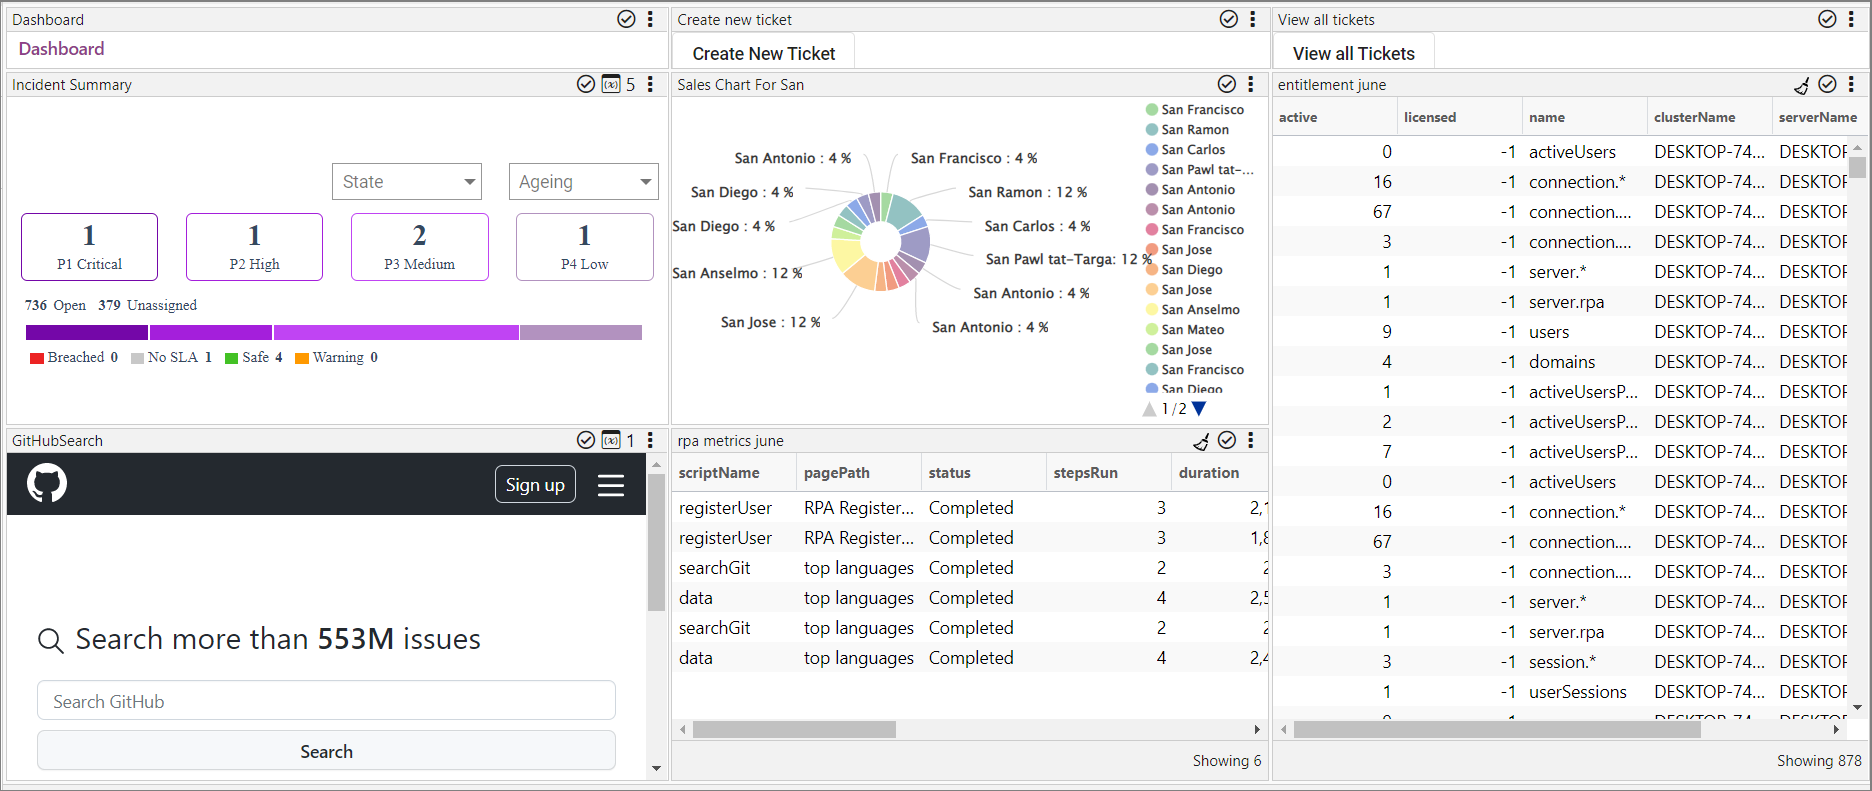This screenshot has height=791, width=1872.
Task: Toggle San Ramon legend entry in sales chart
Action: 1187,130
